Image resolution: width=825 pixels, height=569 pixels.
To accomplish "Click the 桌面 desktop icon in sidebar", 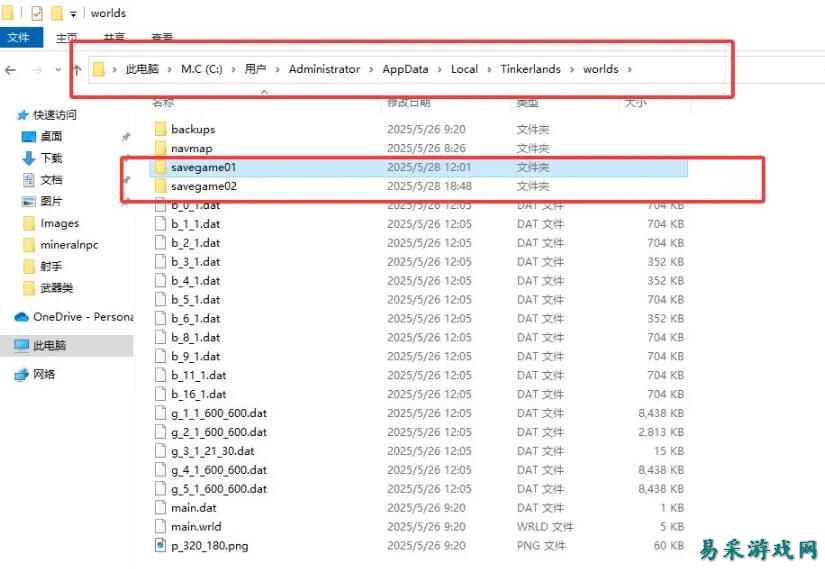I will [x=28, y=136].
